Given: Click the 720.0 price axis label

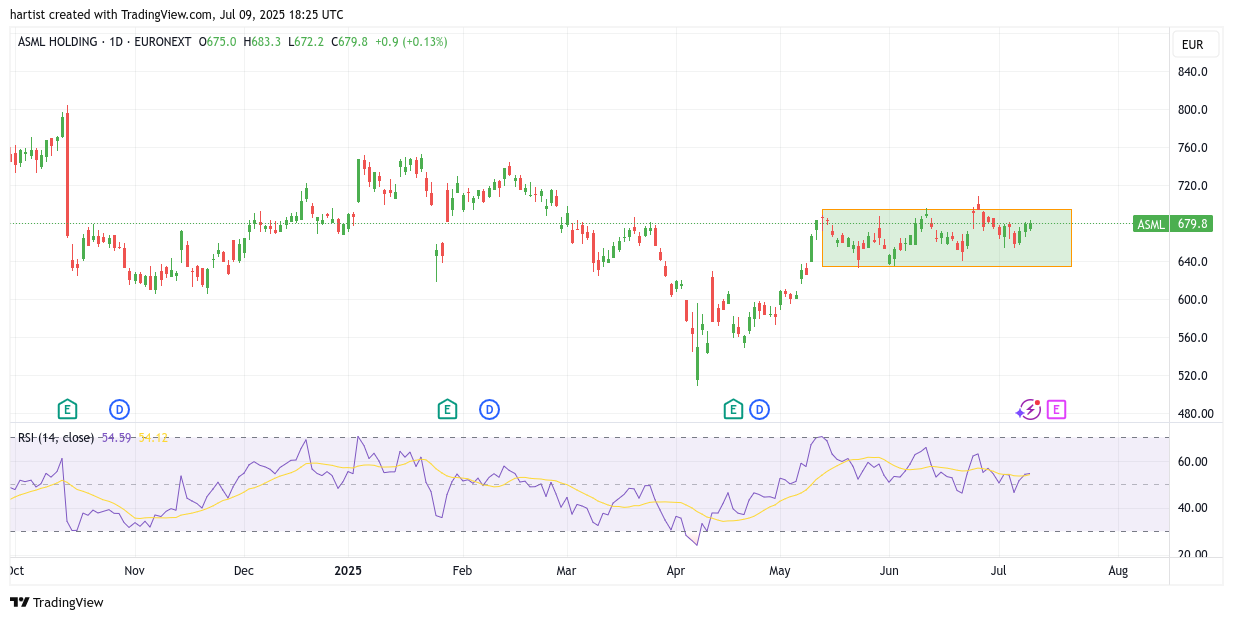Looking at the screenshot, I should pos(1192,186).
